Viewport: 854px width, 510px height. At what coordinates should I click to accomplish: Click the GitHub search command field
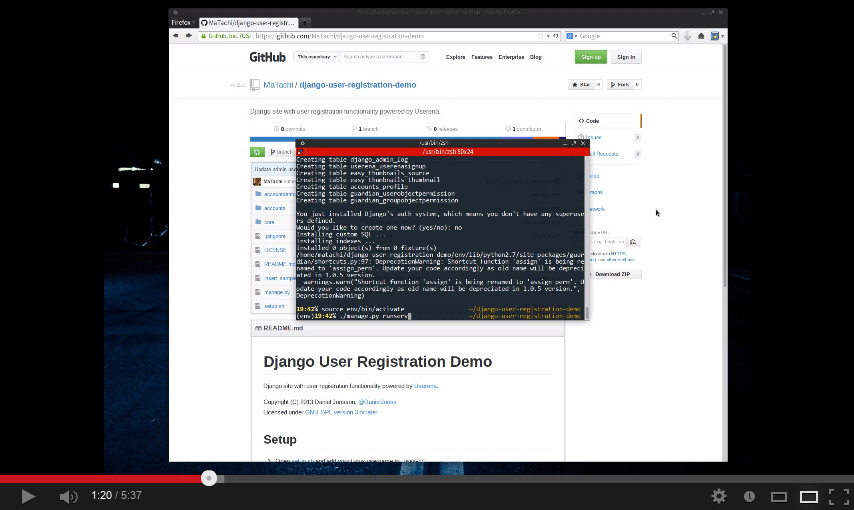click(x=383, y=57)
